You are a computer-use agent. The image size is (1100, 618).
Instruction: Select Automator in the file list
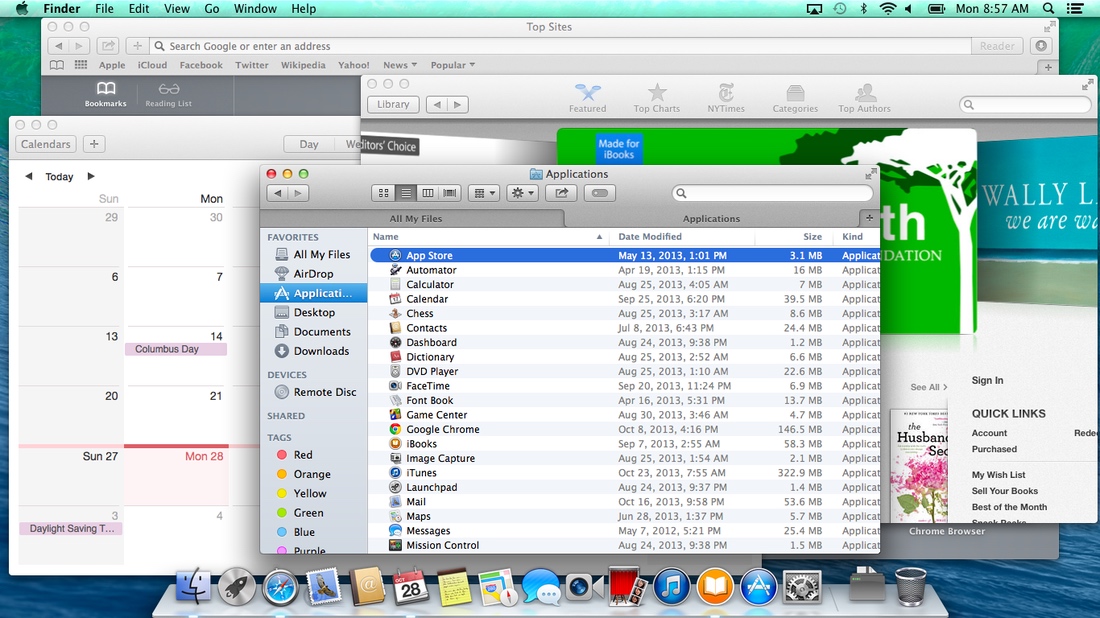pos(624,270)
